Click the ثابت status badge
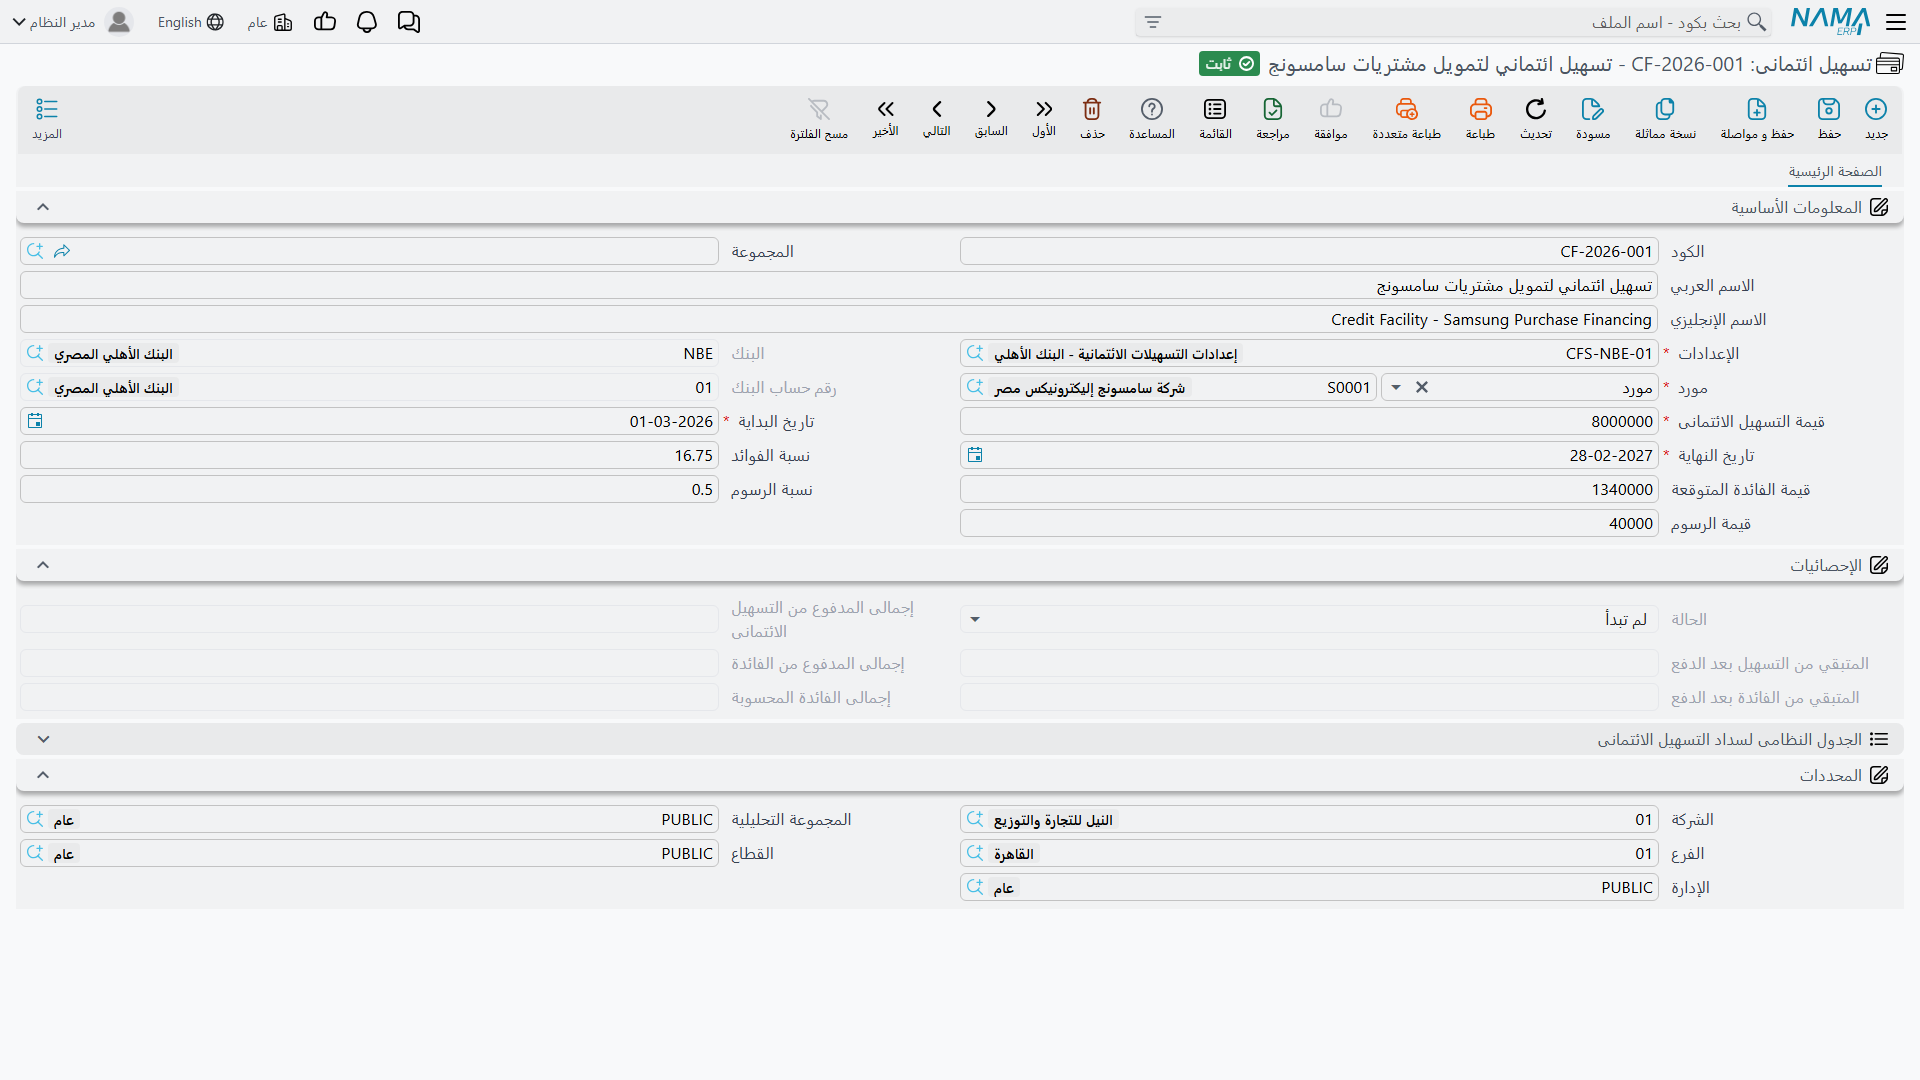 [1229, 64]
